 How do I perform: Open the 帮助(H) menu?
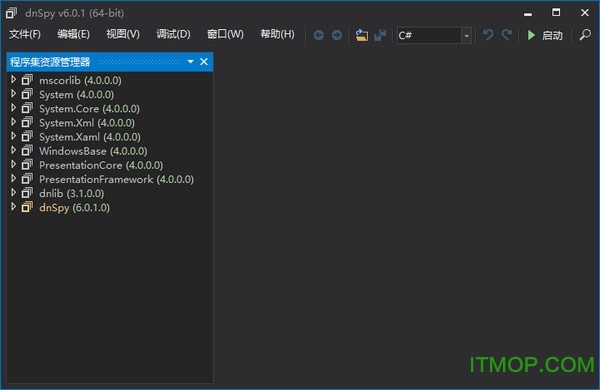277,34
